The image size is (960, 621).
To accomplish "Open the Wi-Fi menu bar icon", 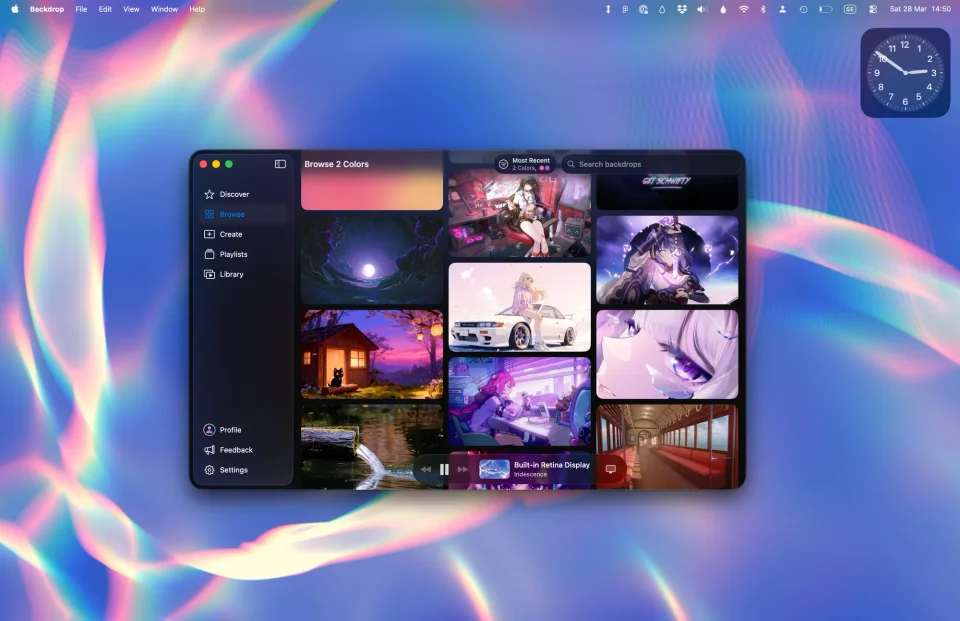I will pyautogui.click(x=743, y=9).
